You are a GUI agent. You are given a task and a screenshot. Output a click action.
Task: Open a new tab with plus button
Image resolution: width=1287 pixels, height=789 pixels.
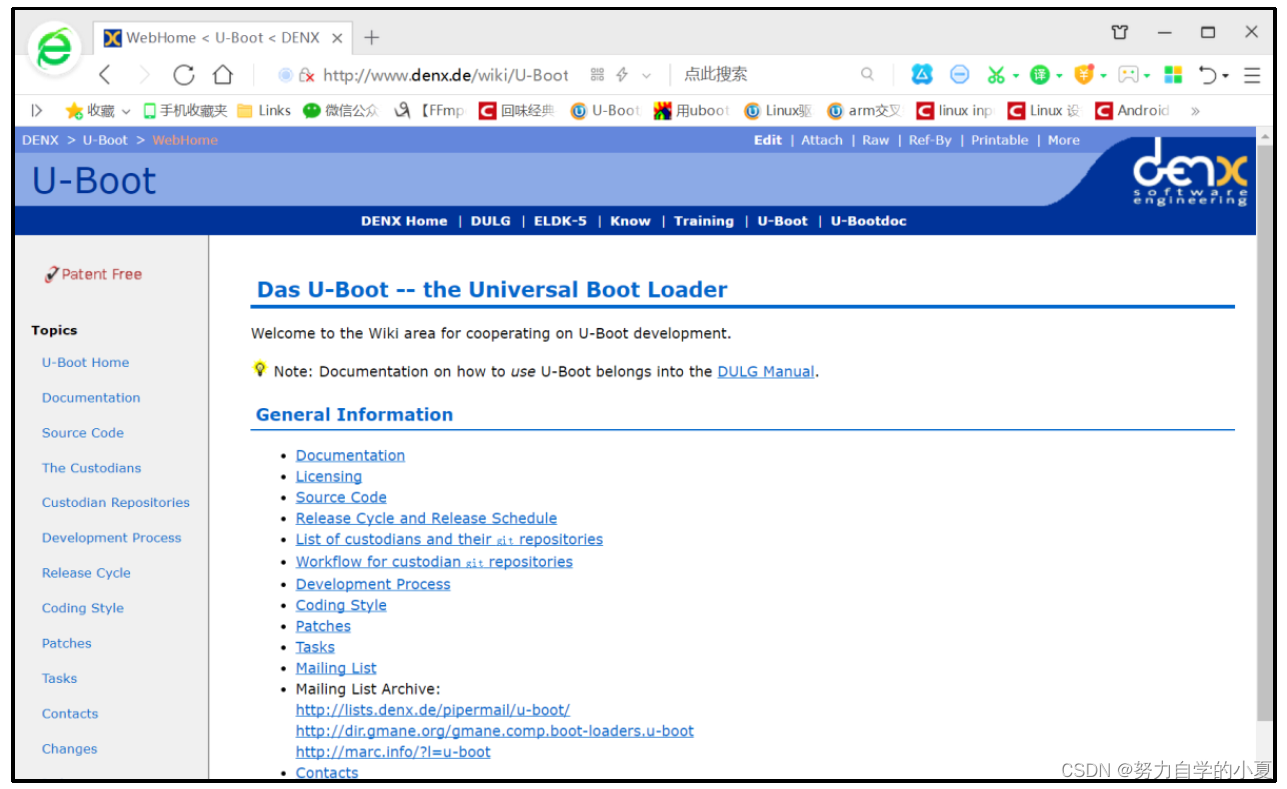(371, 38)
